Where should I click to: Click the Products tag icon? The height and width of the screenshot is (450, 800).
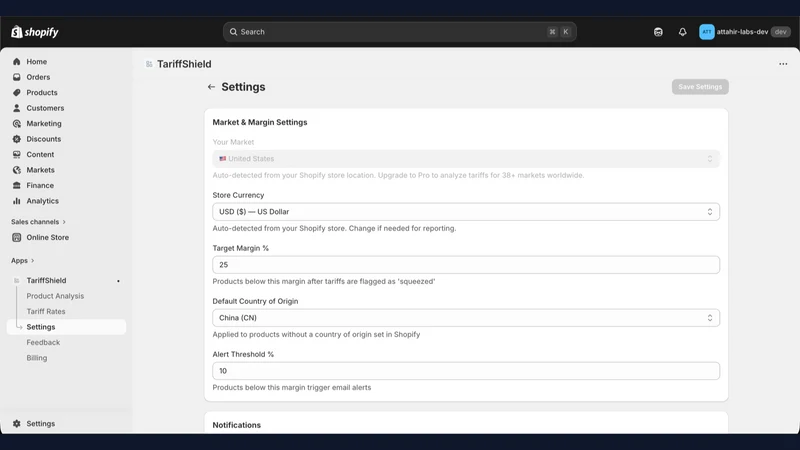click(x=17, y=92)
